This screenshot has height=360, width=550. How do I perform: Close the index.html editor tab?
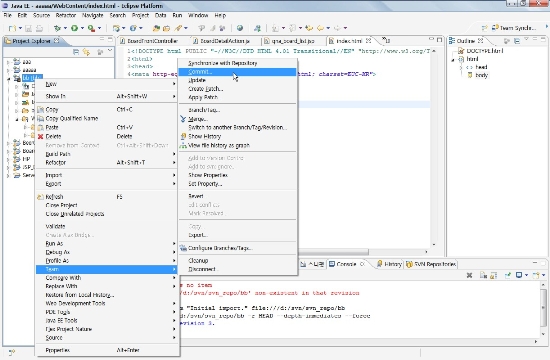[368, 41]
